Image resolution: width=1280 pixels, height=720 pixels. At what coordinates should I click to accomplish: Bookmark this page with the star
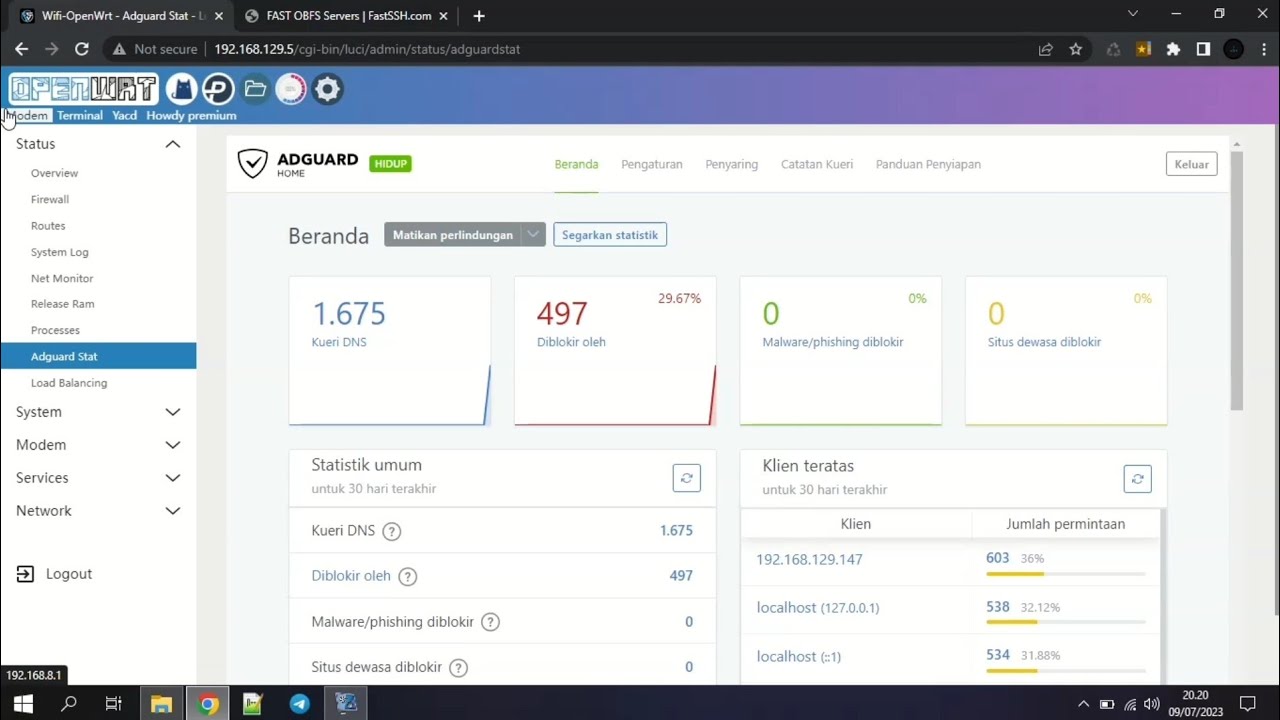point(1076,49)
